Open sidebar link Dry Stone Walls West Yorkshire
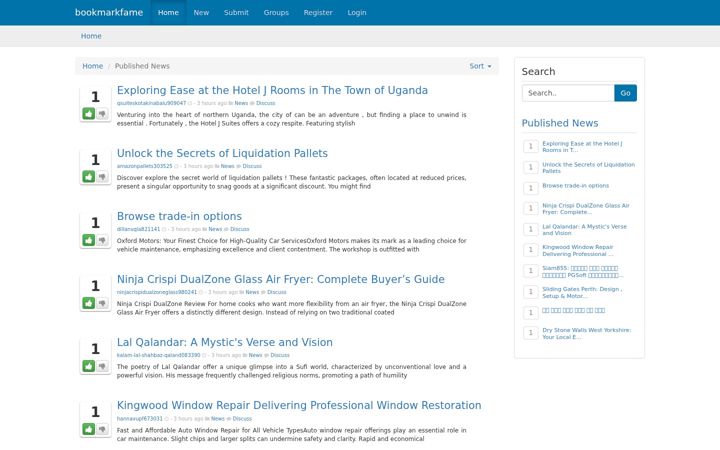 tap(587, 333)
